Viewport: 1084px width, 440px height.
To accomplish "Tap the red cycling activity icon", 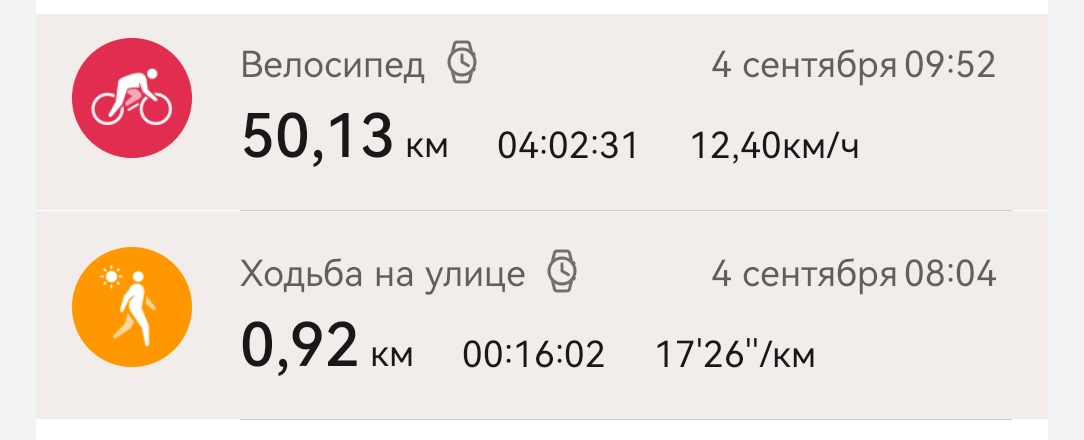I will 132,100.
